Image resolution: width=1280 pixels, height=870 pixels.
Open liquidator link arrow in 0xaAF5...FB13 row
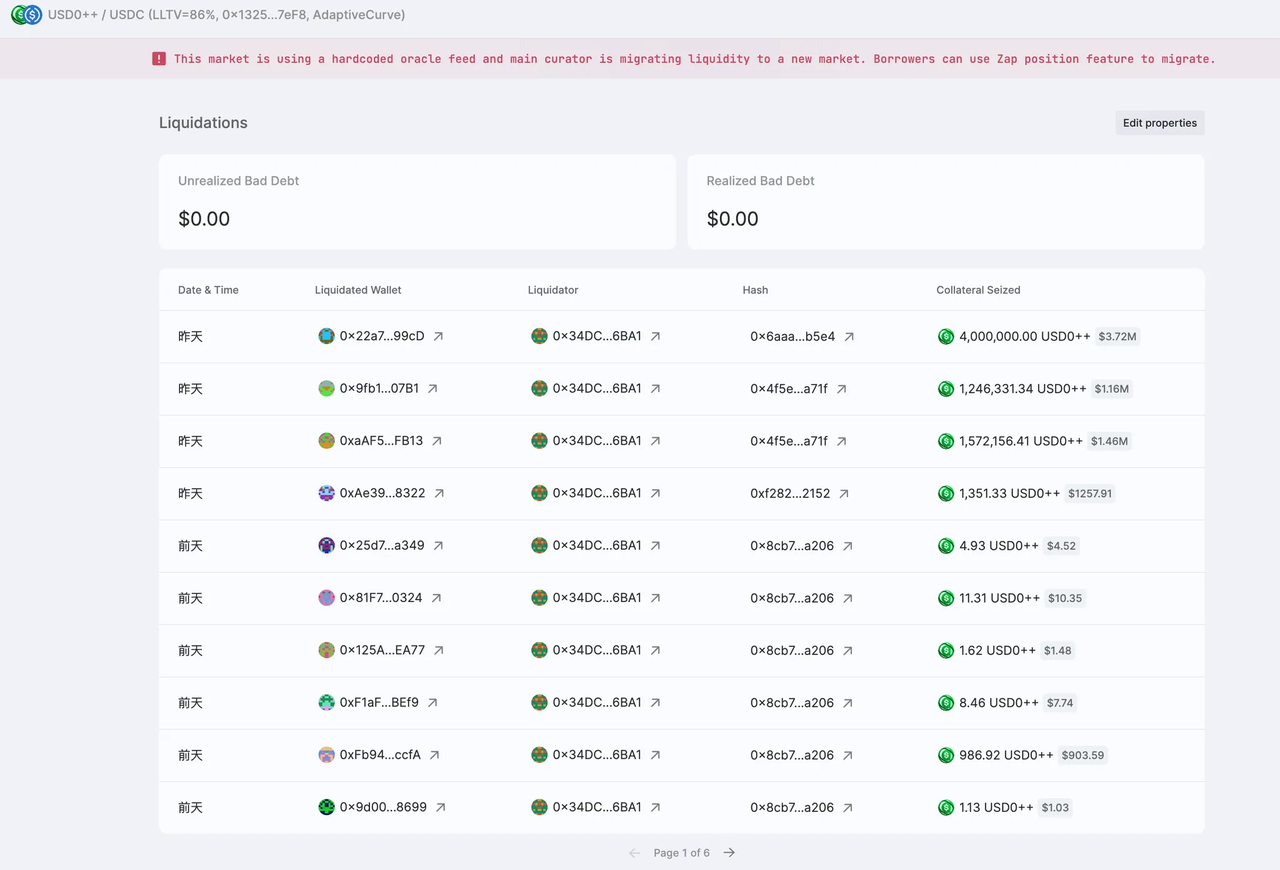656,441
